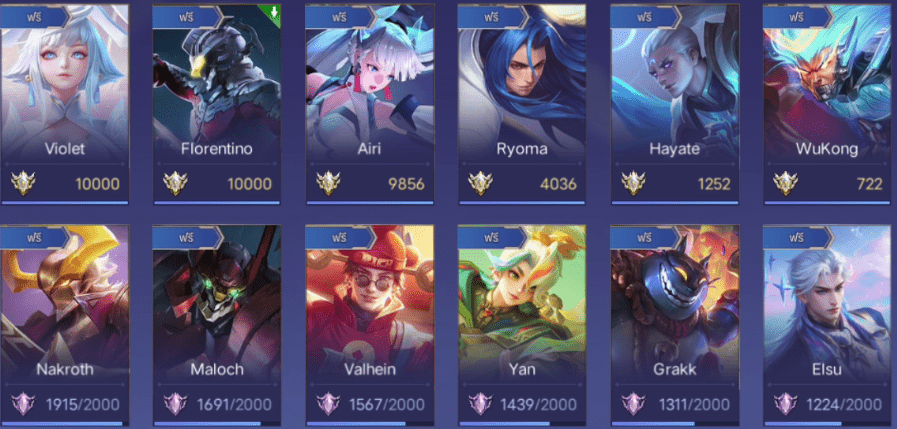
Task: Select the Elsu hero portrait
Action: pyautogui.click(x=829, y=303)
